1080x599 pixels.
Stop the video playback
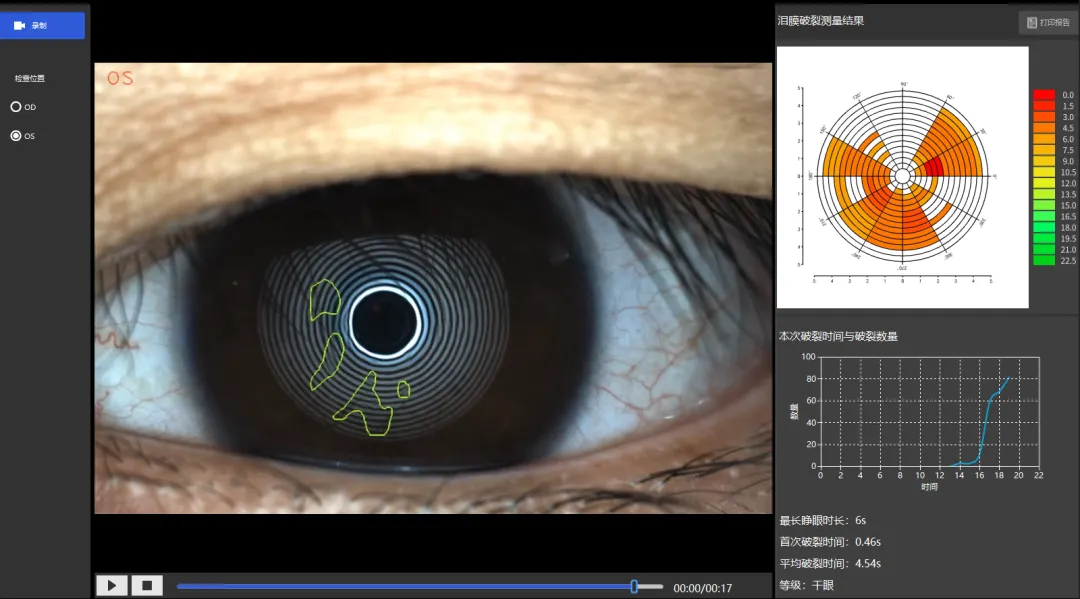[147, 586]
